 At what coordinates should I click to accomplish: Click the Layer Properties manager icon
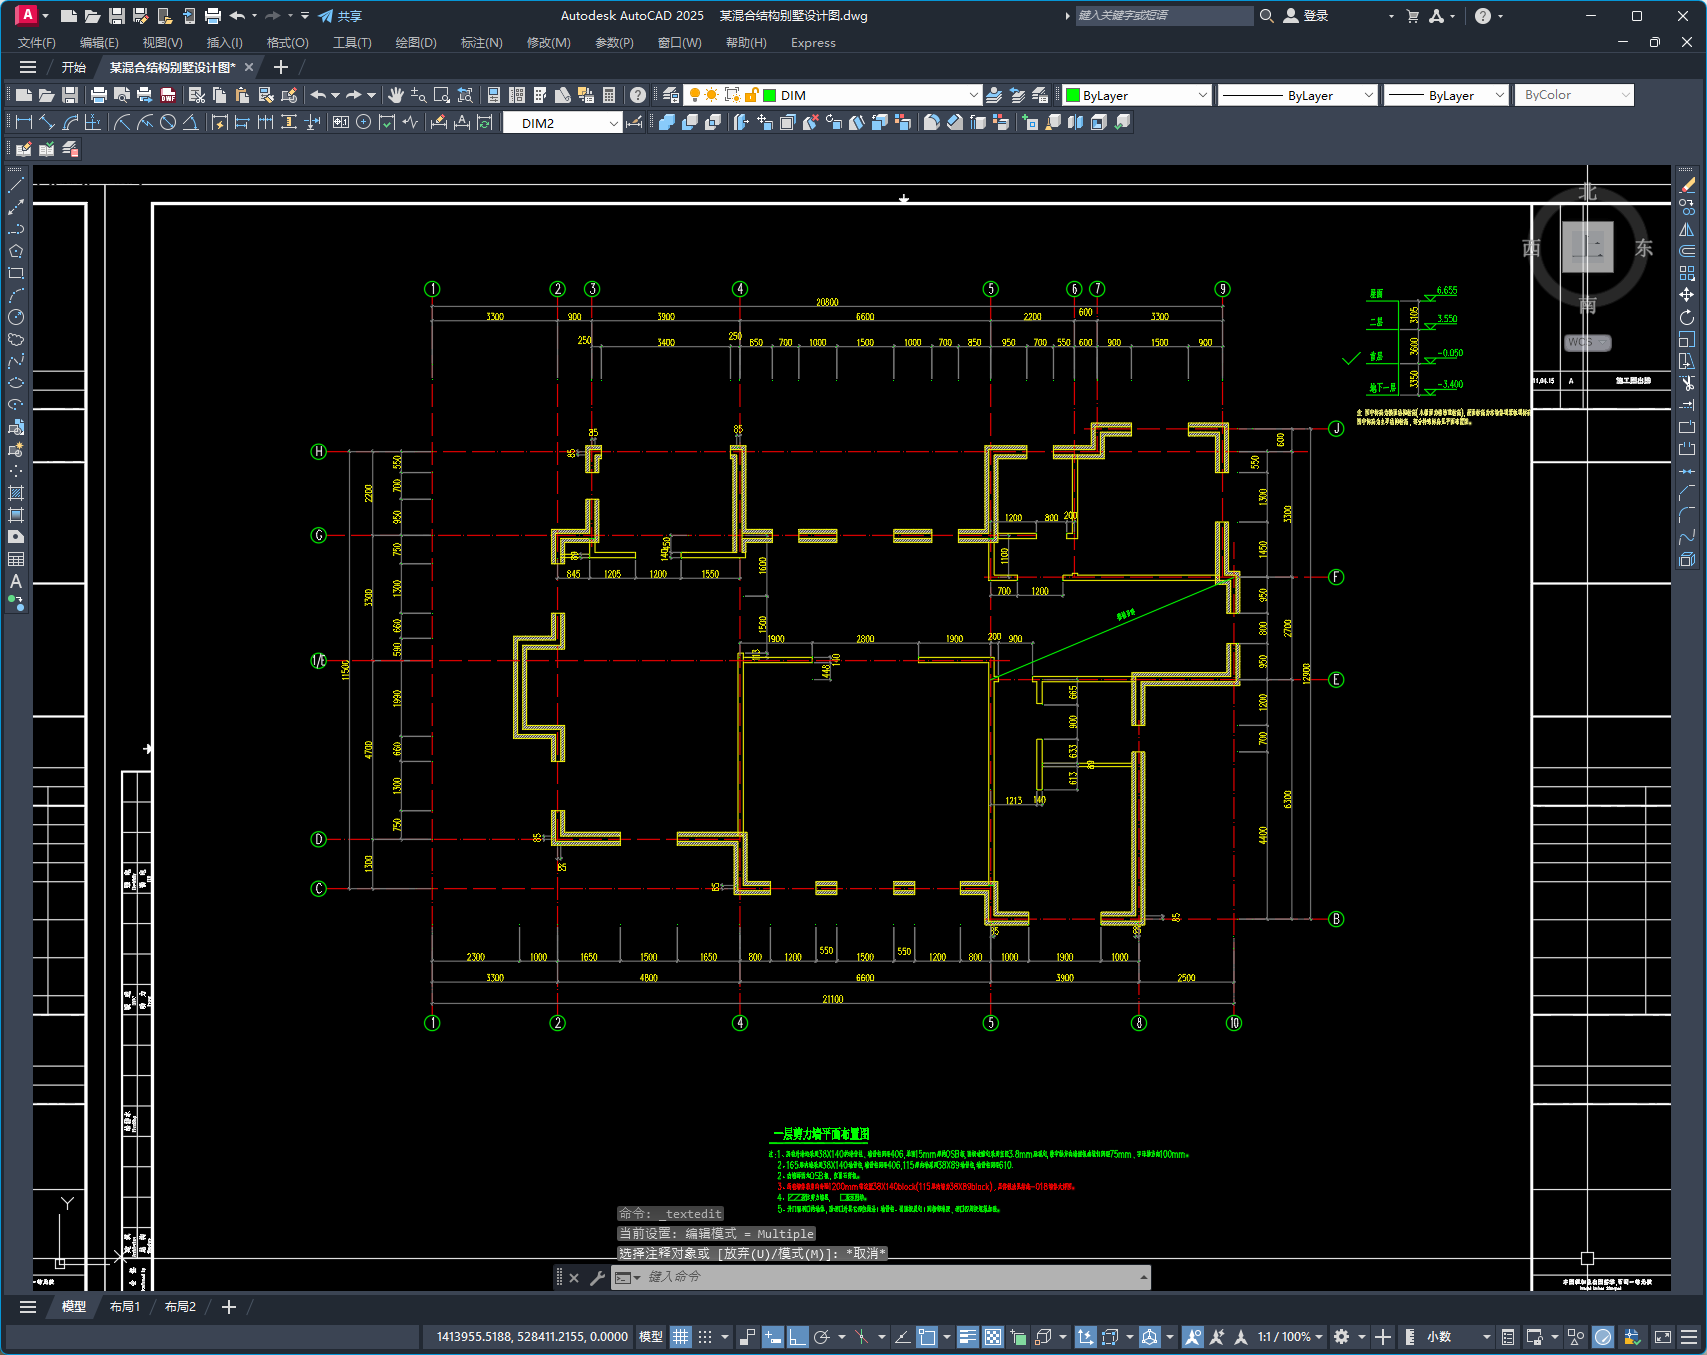(671, 95)
